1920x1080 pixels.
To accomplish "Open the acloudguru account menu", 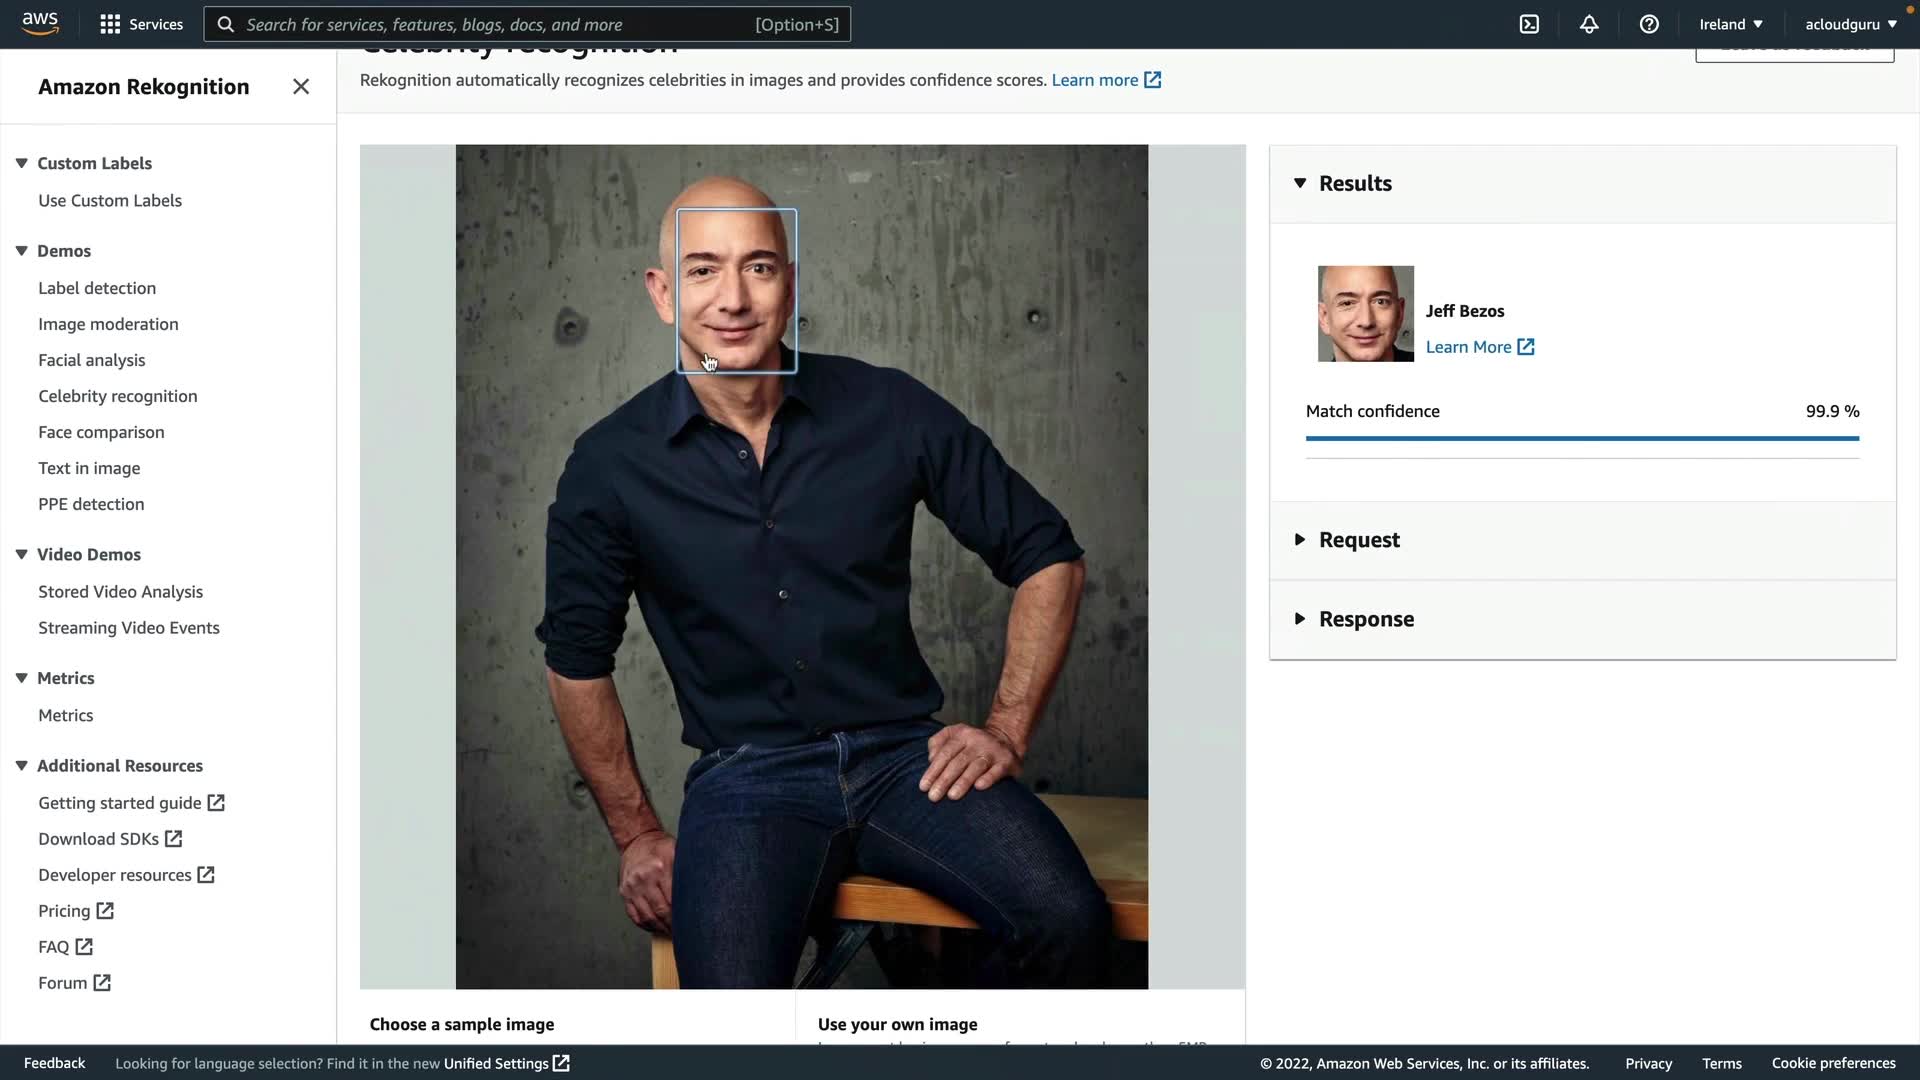I will [x=1850, y=24].
